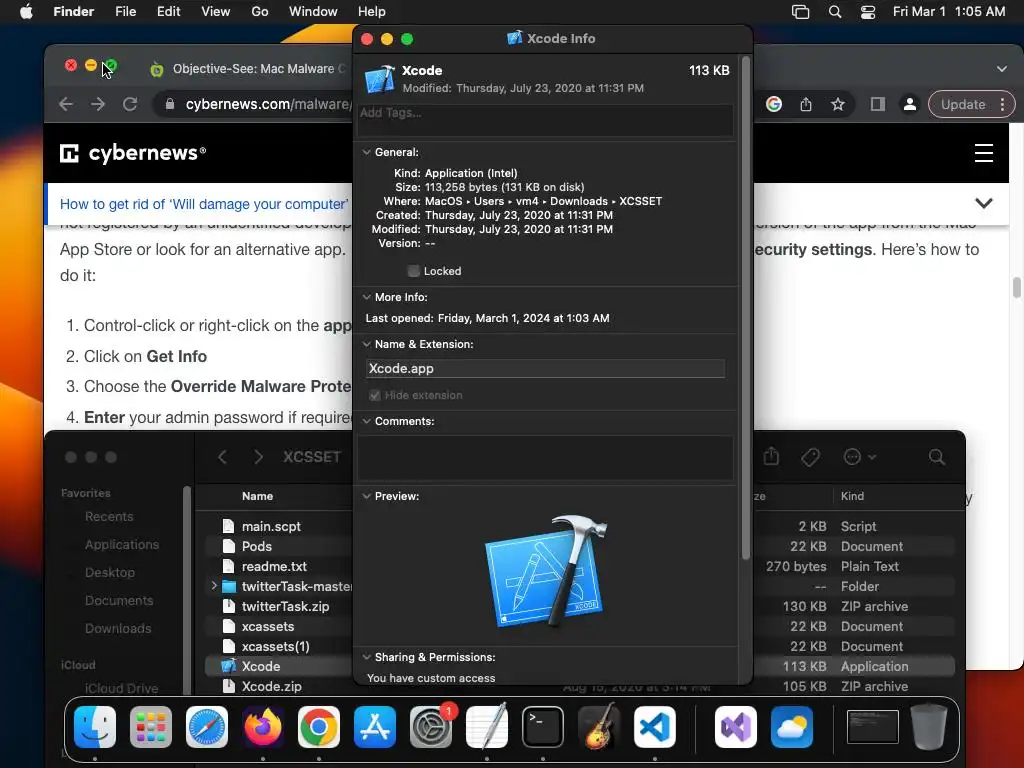Screen dimensions: 1024x768
Task: Open Google Chrome from the dock
Action: (319, 726)
